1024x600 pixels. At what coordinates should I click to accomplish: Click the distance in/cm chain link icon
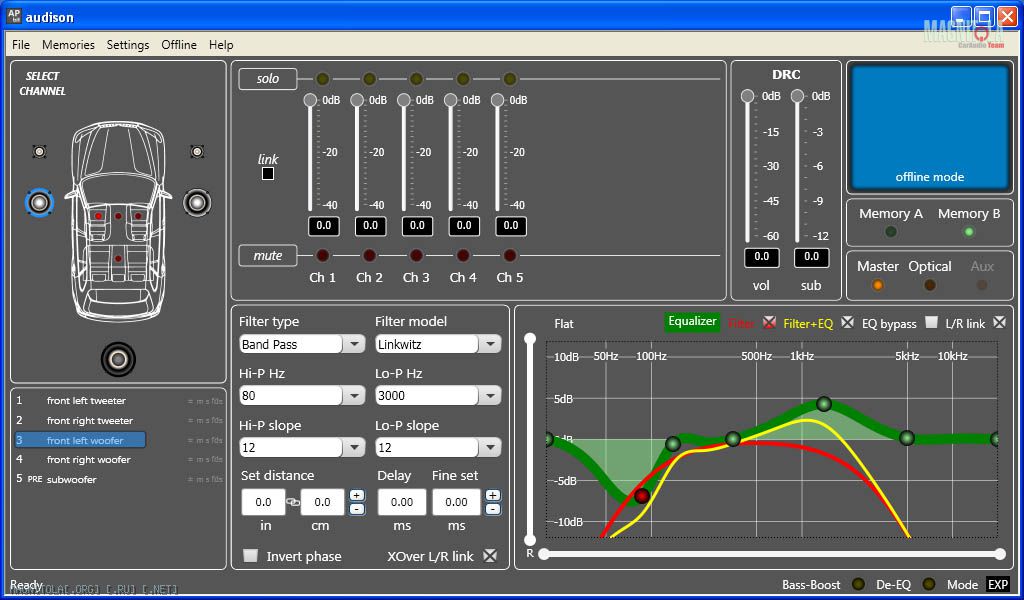coord(293,502)
